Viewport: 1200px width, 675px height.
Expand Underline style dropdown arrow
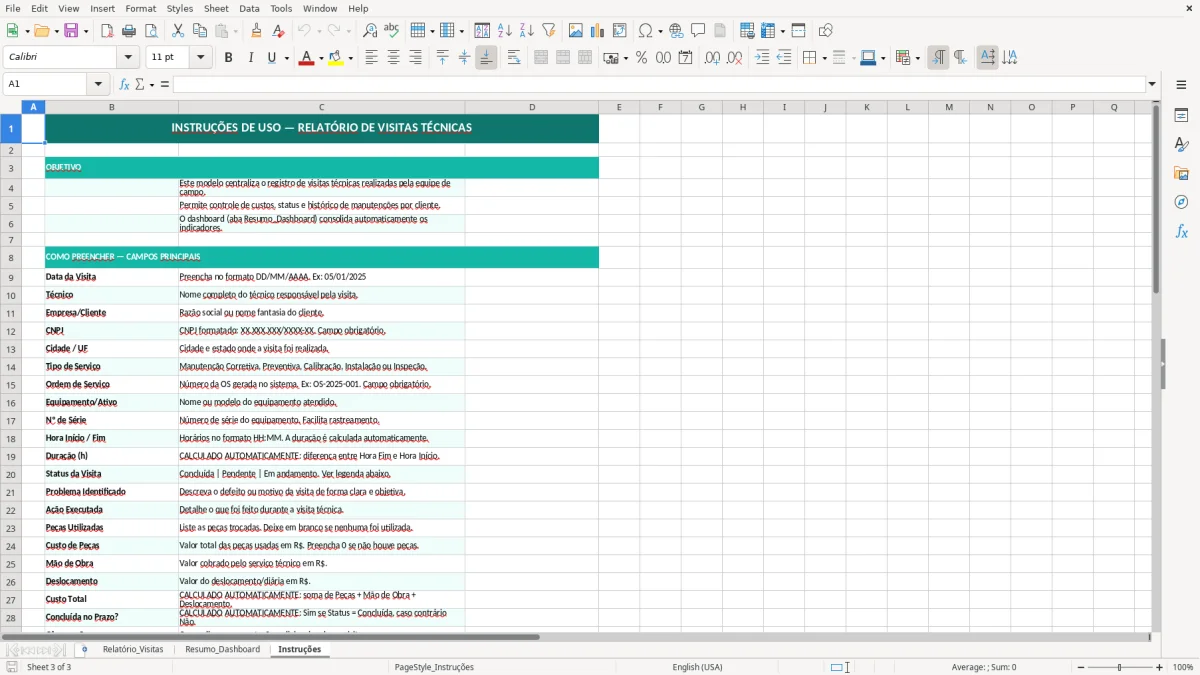(286, 58)
